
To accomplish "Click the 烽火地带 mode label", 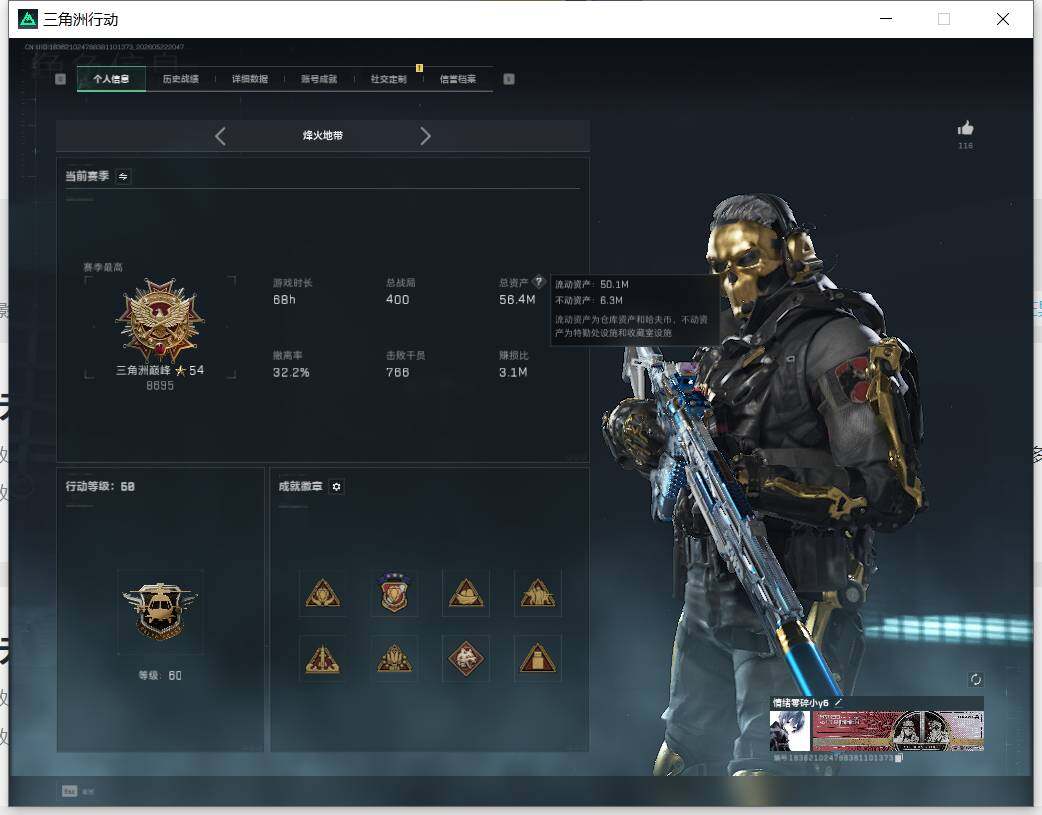I will click(323, 136).
